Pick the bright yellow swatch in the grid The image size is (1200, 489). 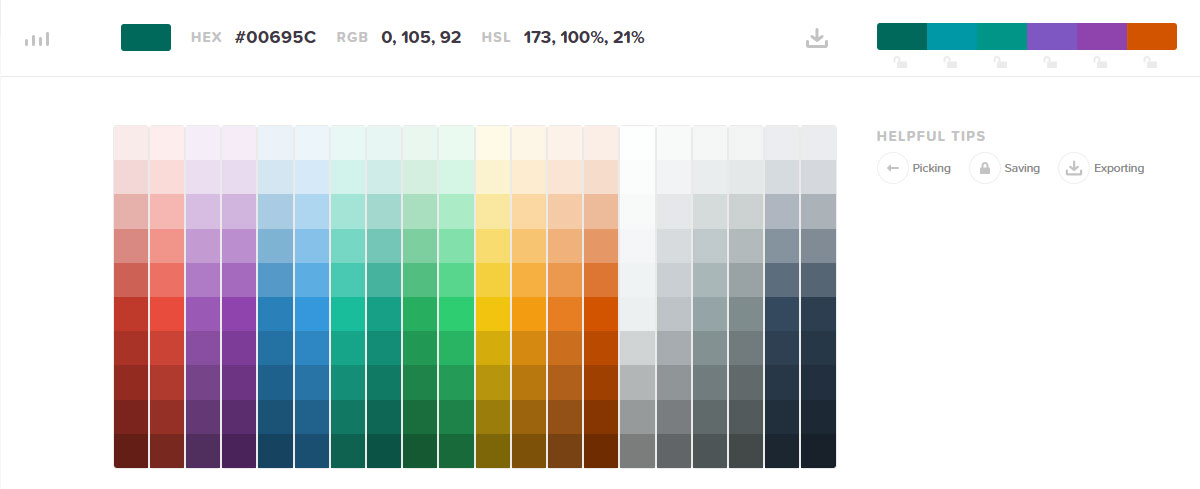[x=493, y=314]
